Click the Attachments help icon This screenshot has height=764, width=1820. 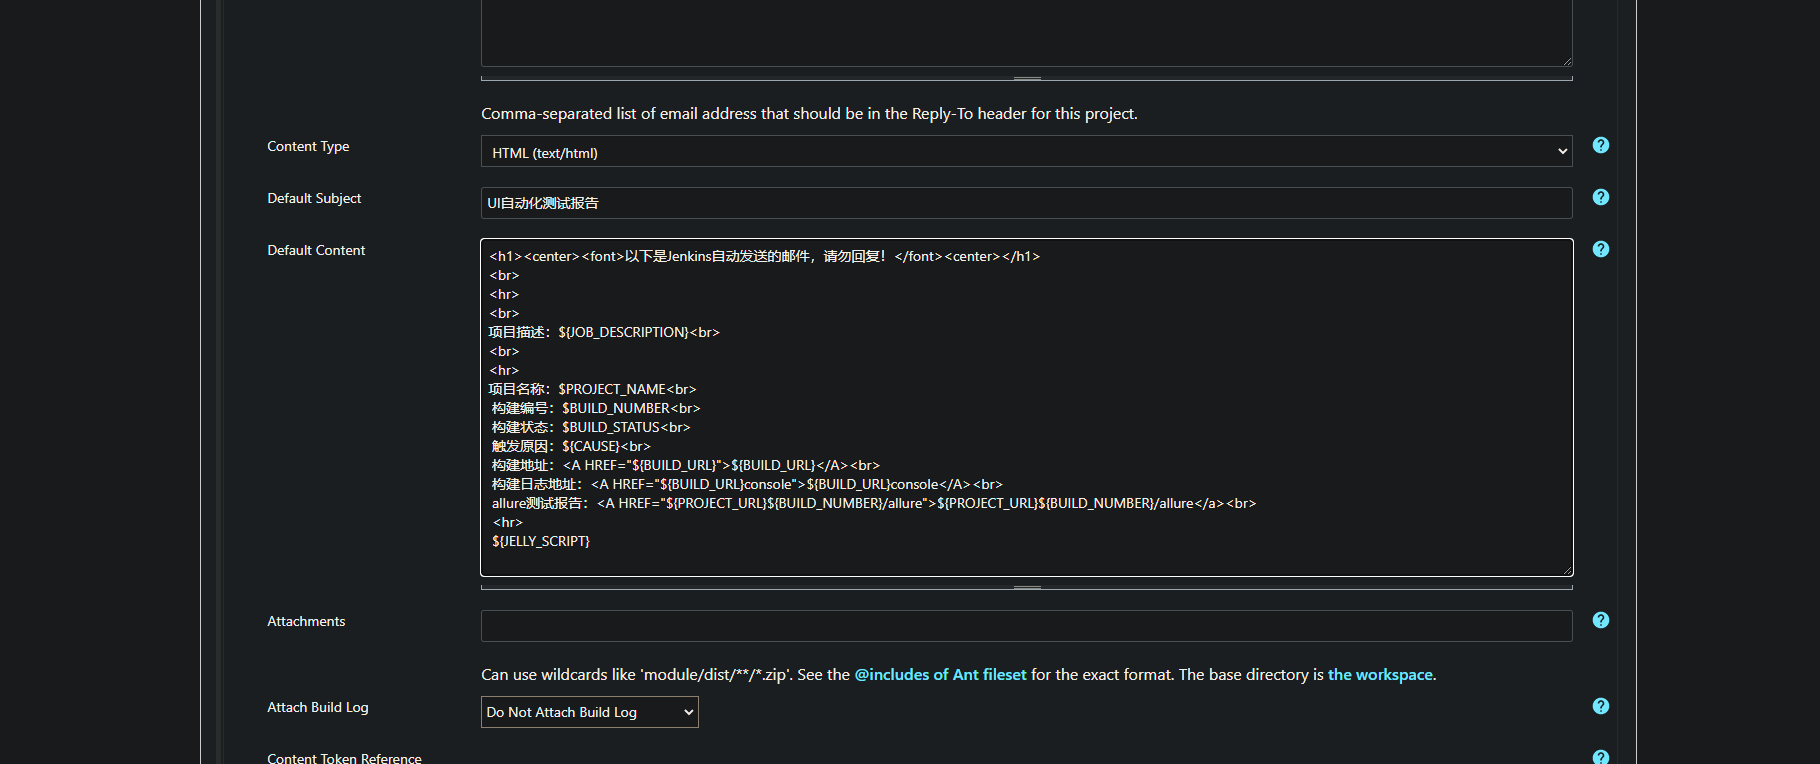tap(1601, 620)
